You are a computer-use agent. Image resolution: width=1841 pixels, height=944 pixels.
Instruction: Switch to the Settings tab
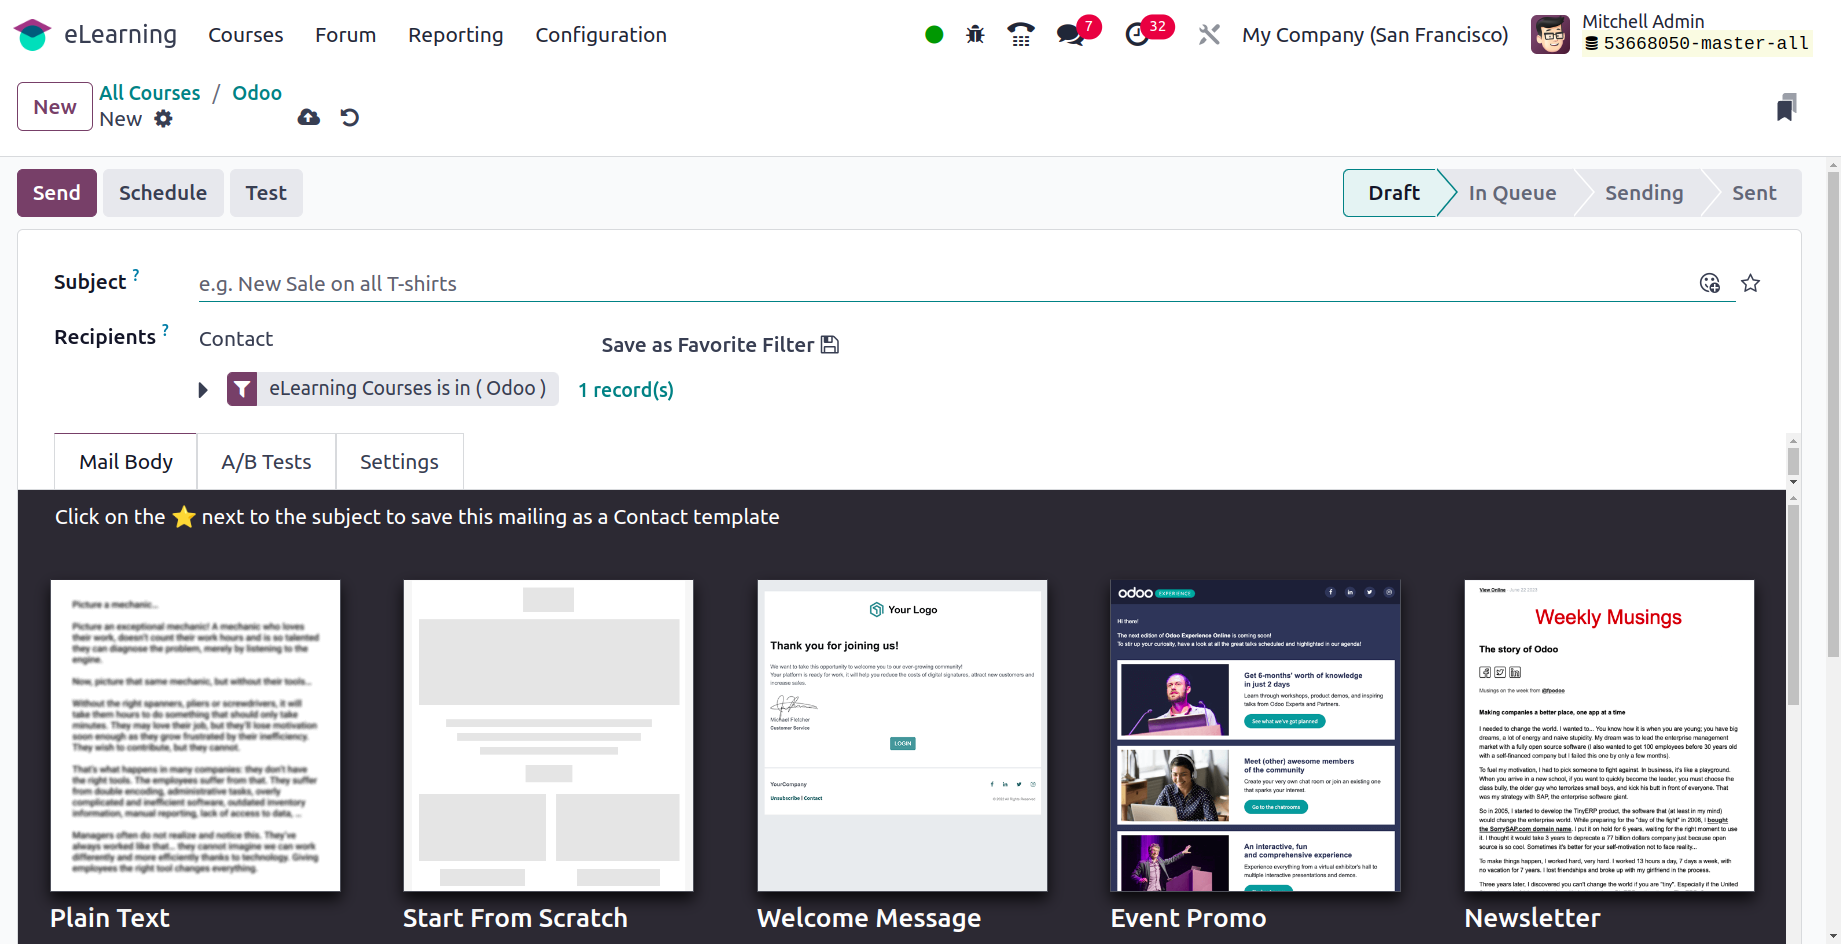(x=400, y=462)
